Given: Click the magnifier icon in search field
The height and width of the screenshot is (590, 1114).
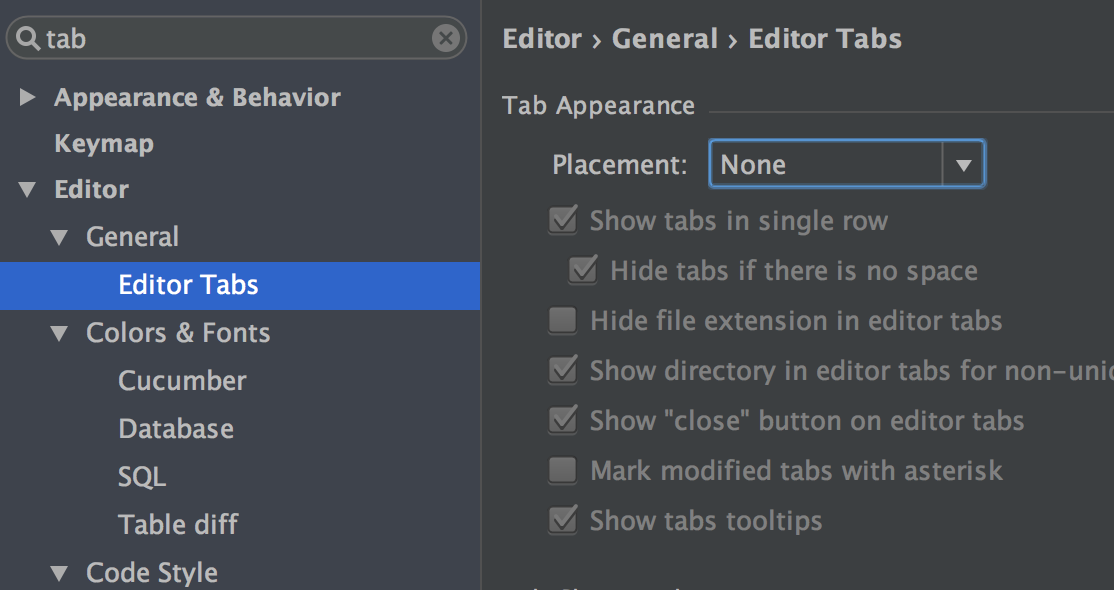Looking at the screenshot, I should pos(28,38).
